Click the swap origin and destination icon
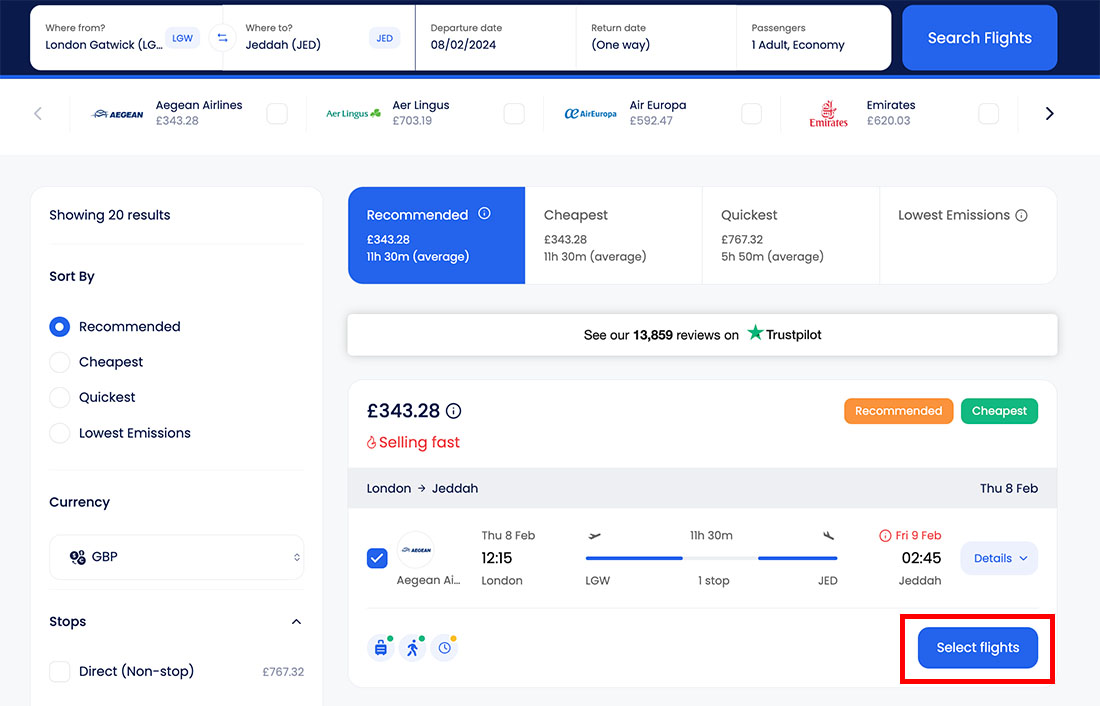This screenshot has width=1100, height=706. point(222,38)
